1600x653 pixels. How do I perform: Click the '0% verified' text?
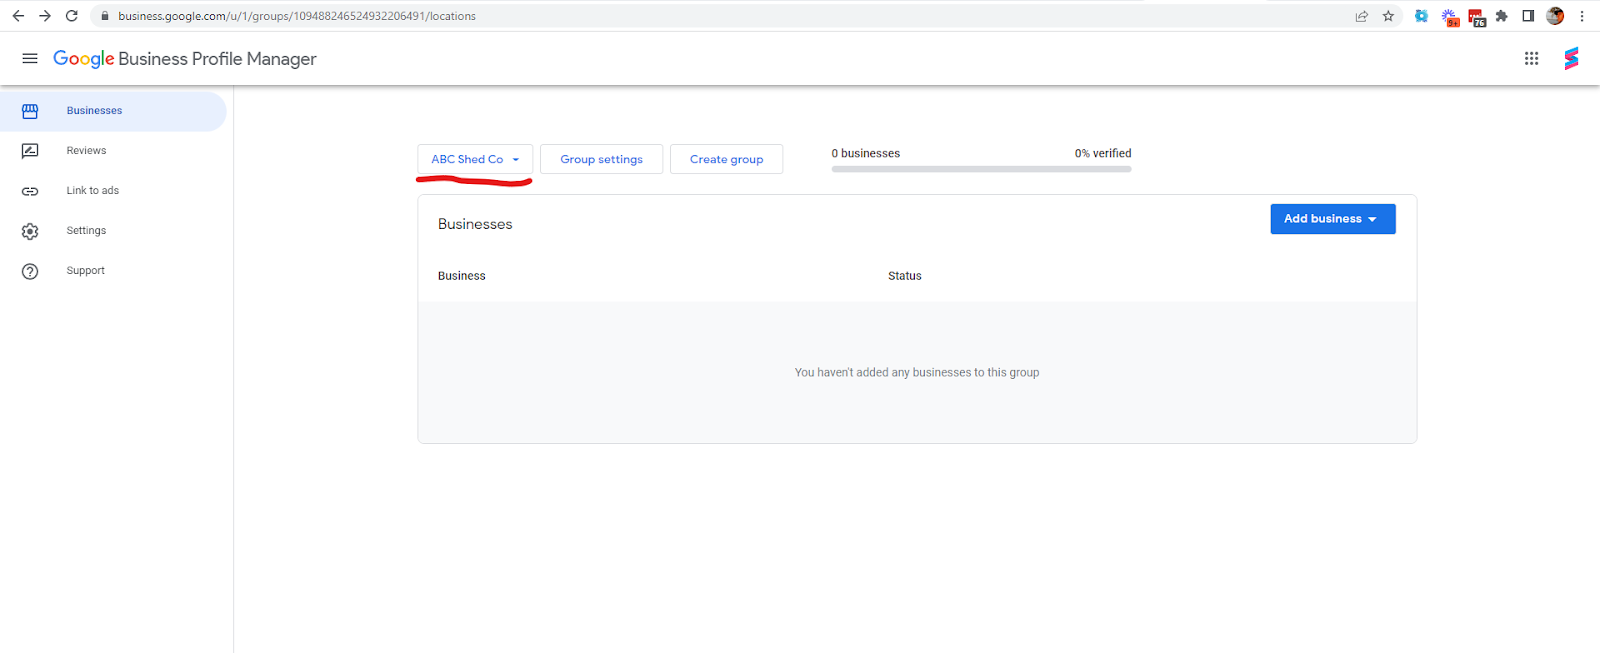(x=1103, y=153)
